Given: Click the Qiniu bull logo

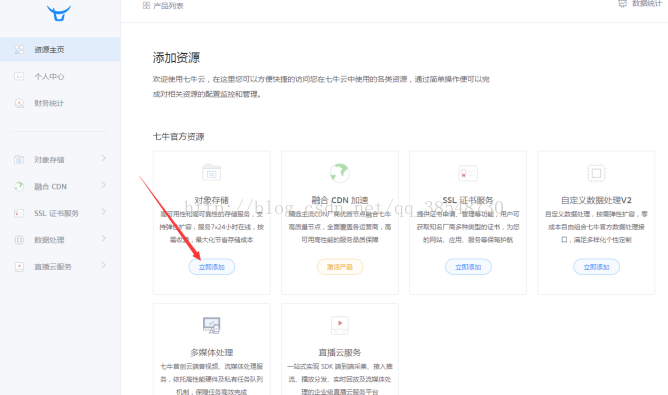Looking at the screenshot, I should [x=59, y=13].
